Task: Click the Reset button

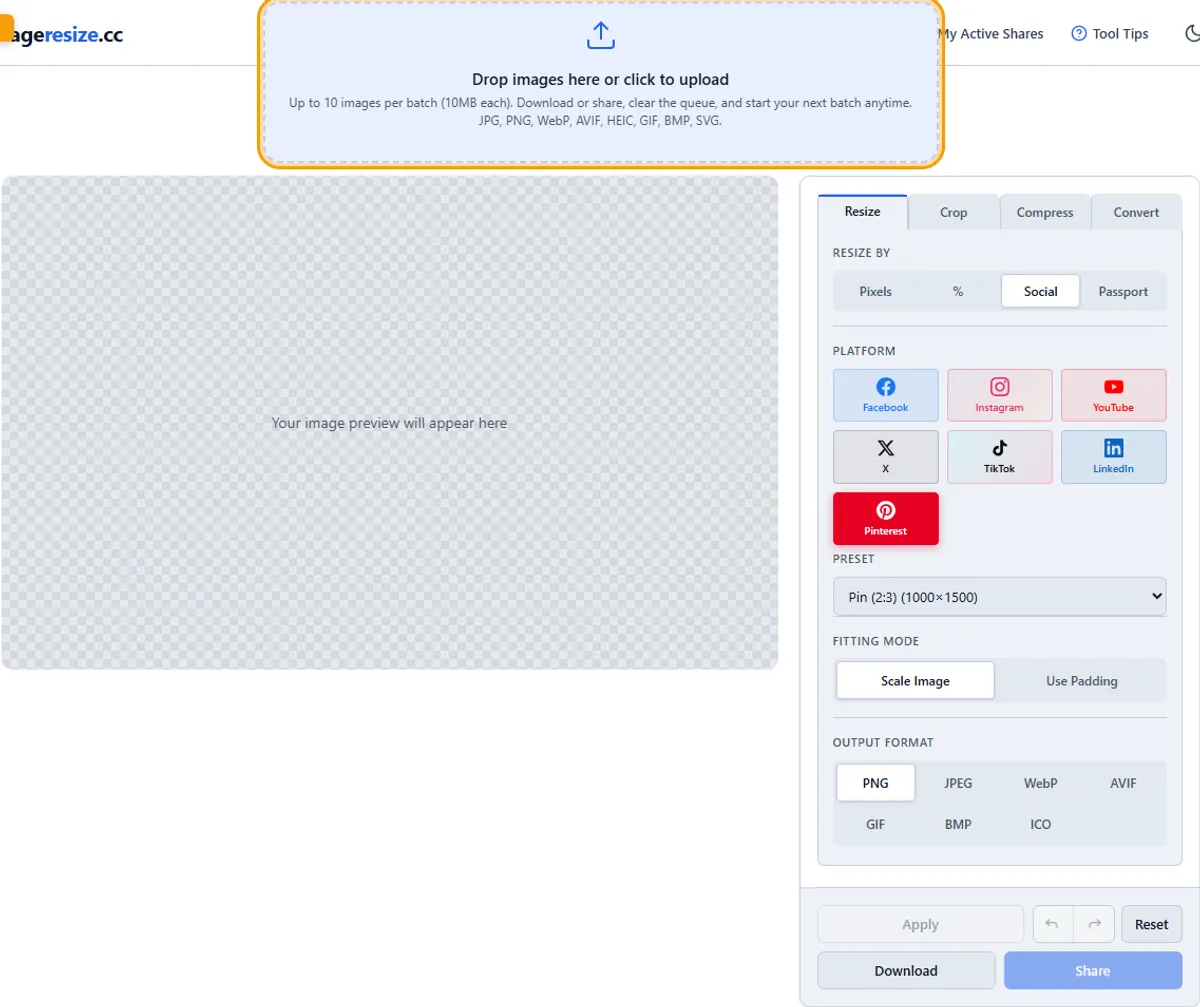Action: (x=1152, y=924)
